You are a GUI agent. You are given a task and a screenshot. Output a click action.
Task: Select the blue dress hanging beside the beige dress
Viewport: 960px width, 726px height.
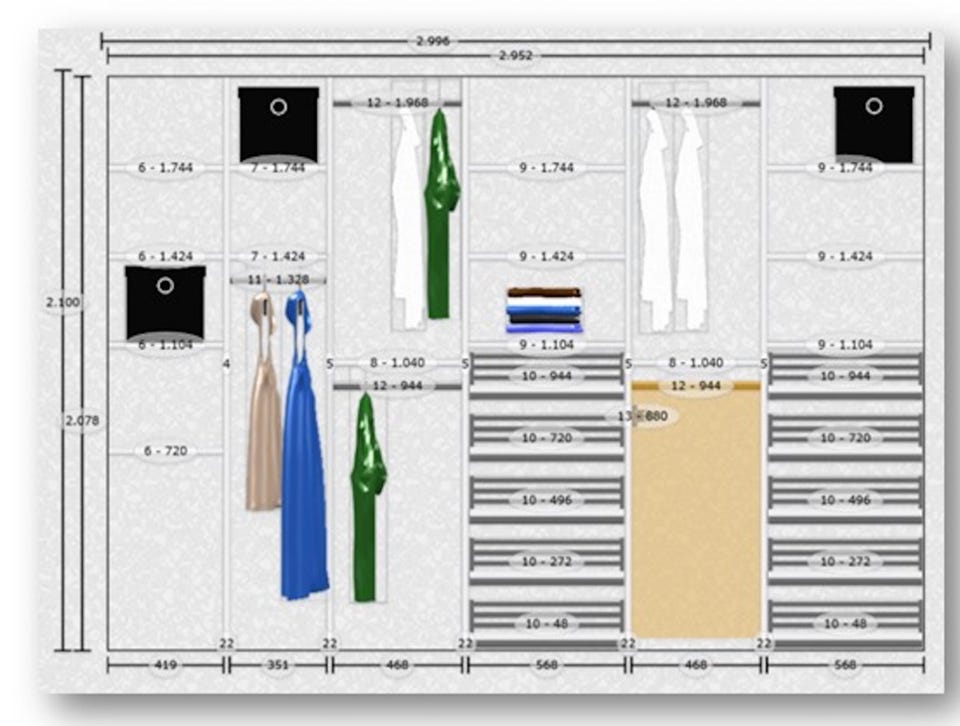point(304,446)
